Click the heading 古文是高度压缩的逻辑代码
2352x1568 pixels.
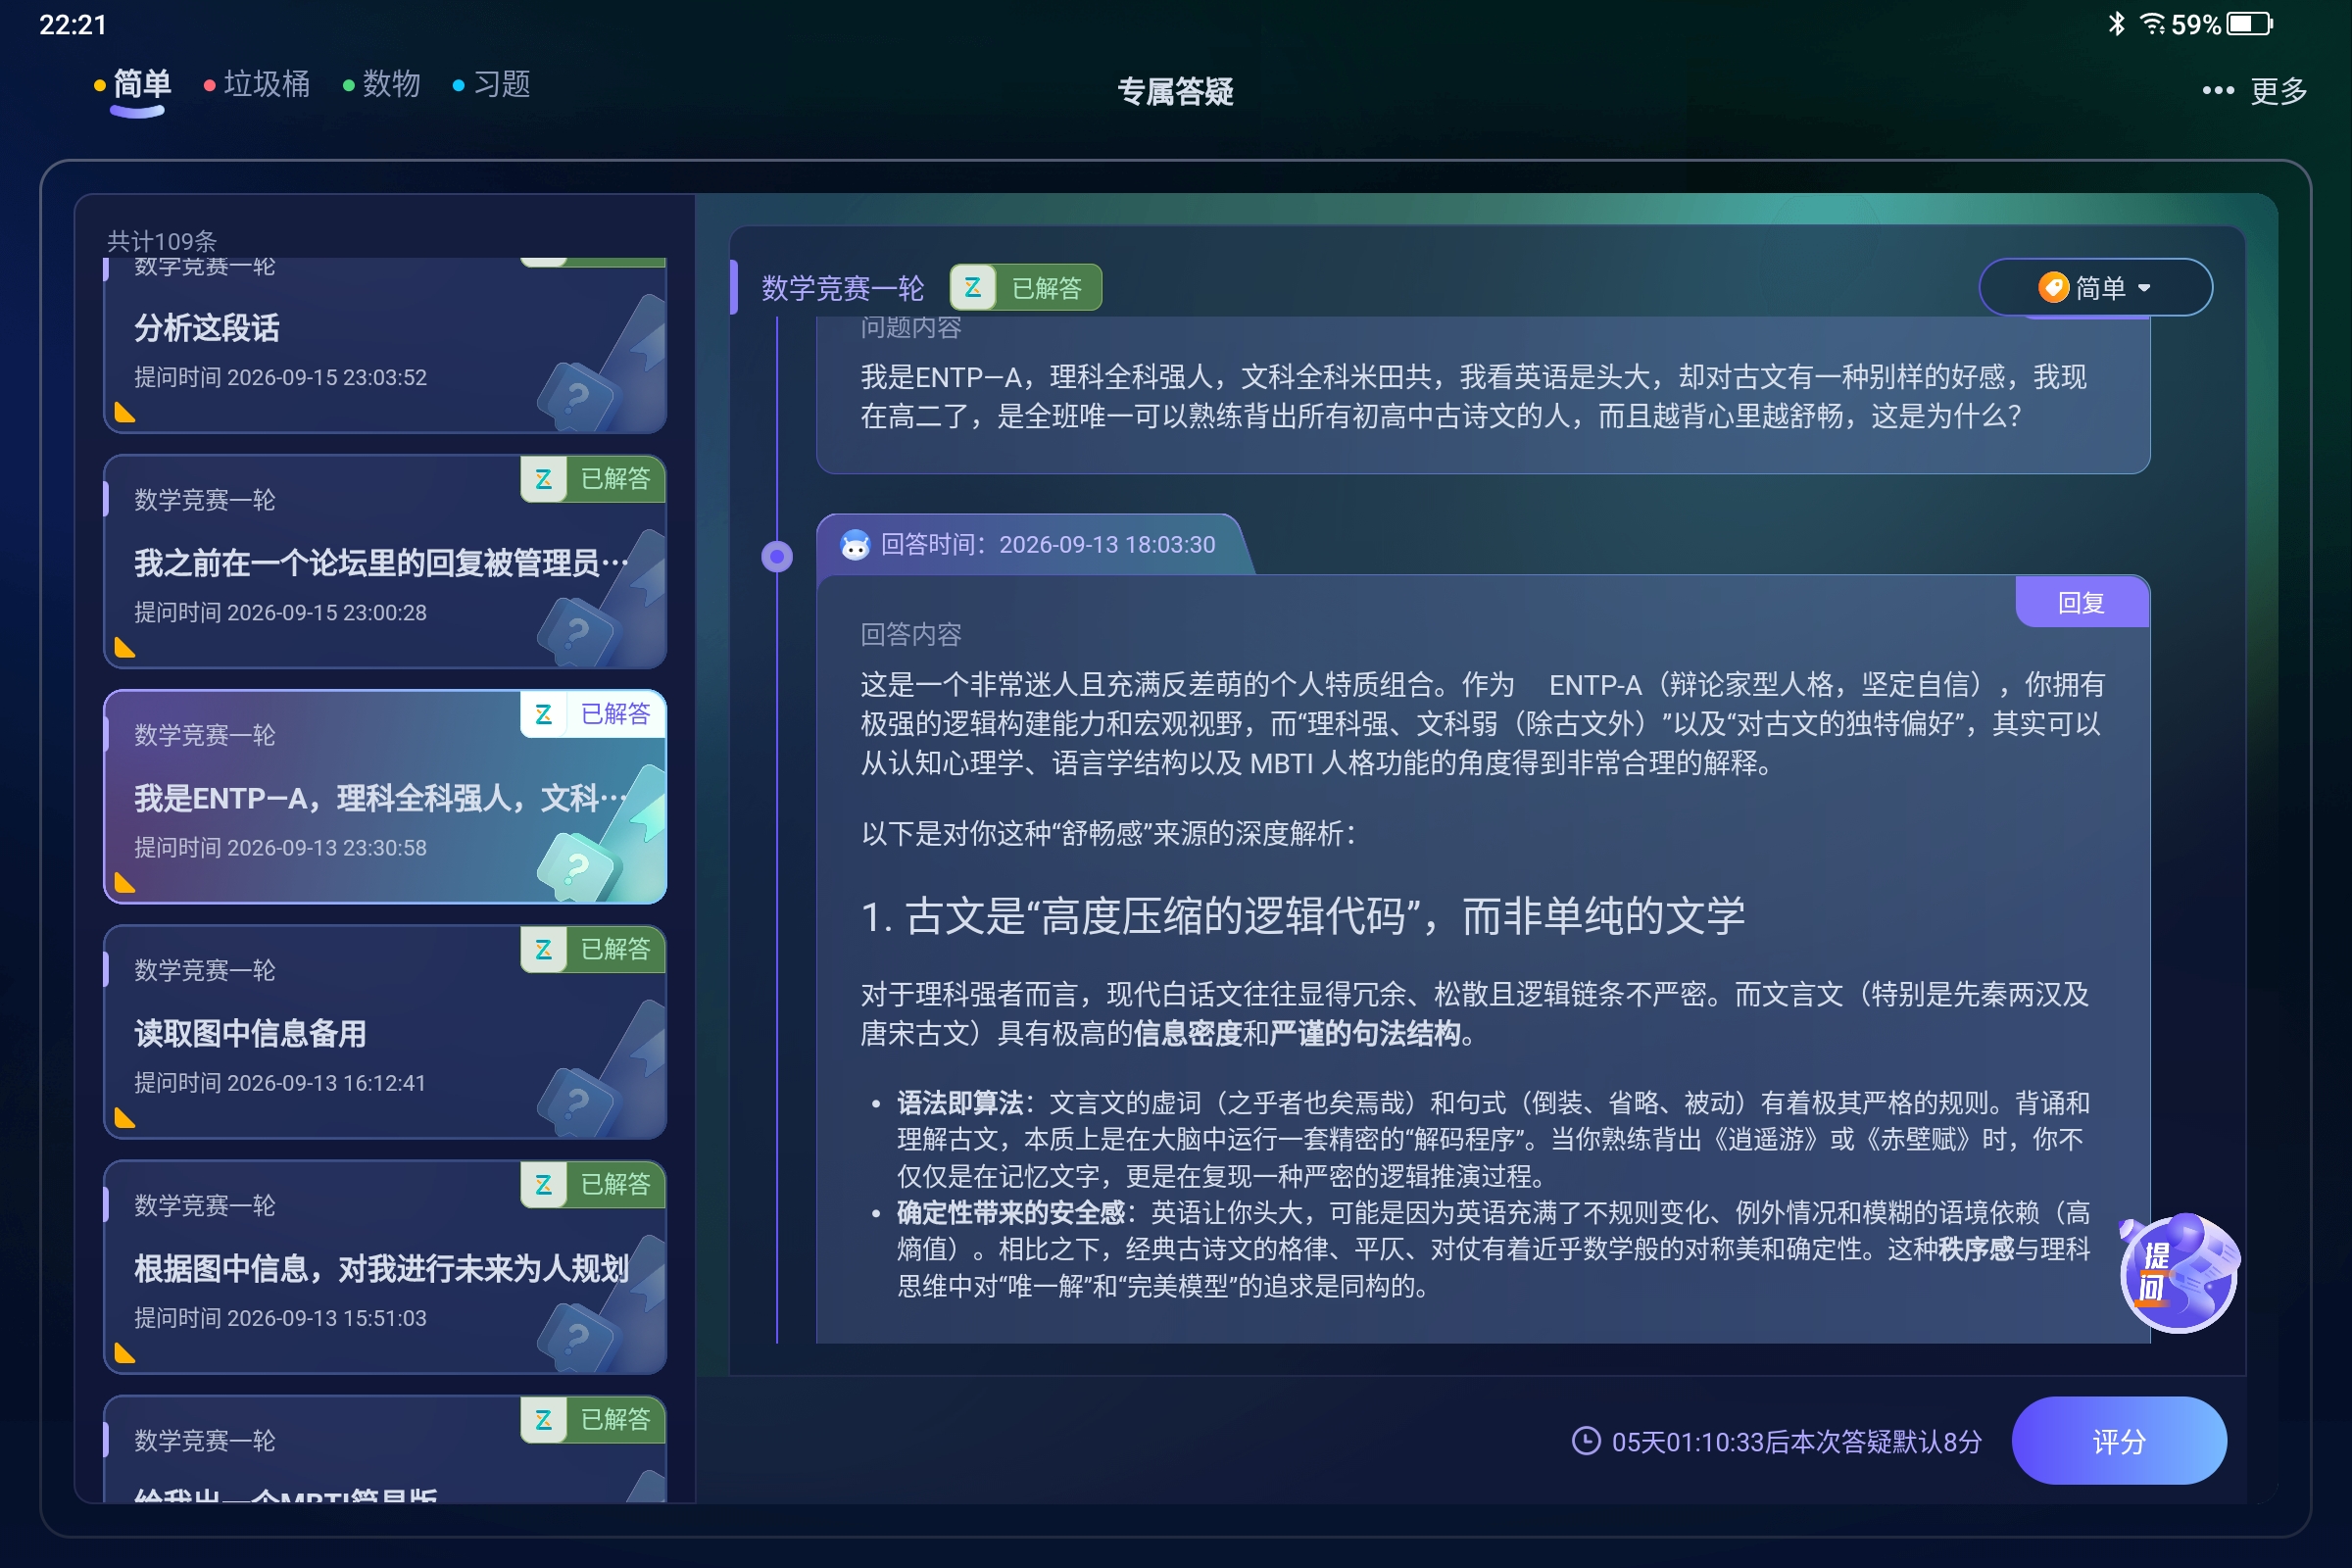click(1303, 916)
